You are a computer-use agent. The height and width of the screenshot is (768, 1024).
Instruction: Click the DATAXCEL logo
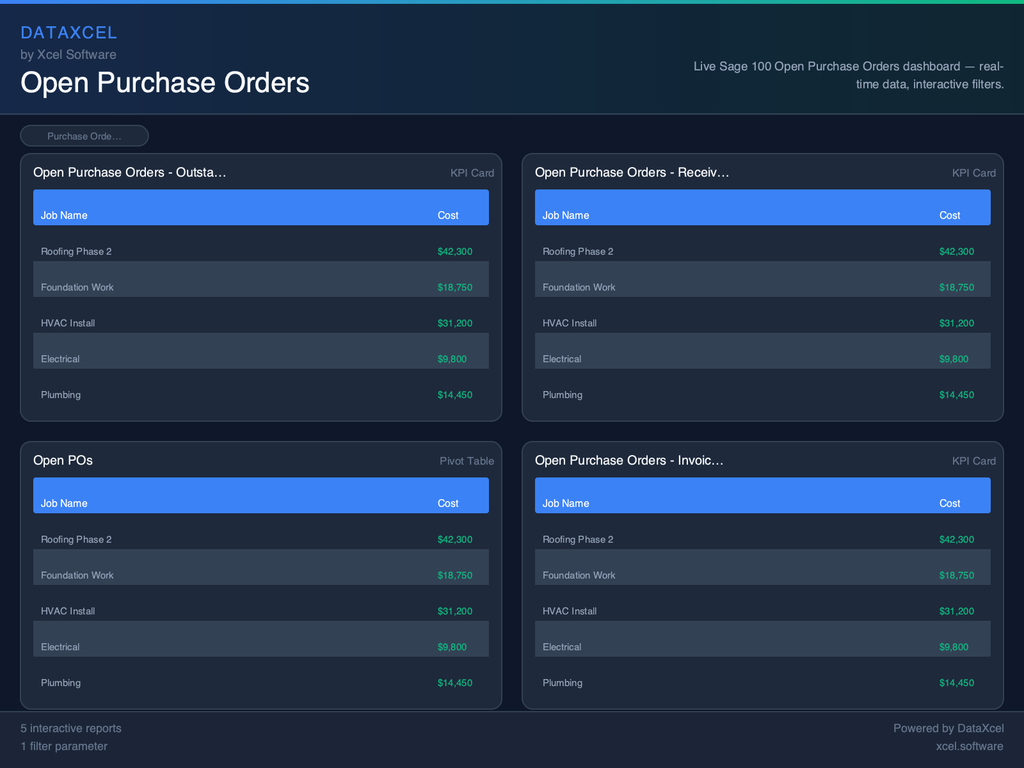[69, 32]
